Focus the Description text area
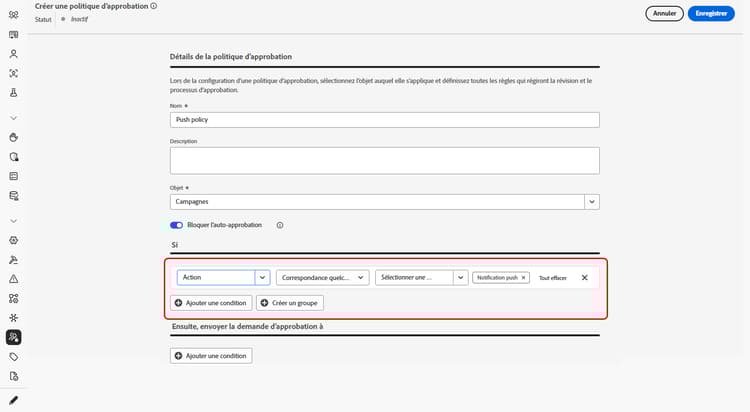The image size is (750, 412). coord(385,160)
